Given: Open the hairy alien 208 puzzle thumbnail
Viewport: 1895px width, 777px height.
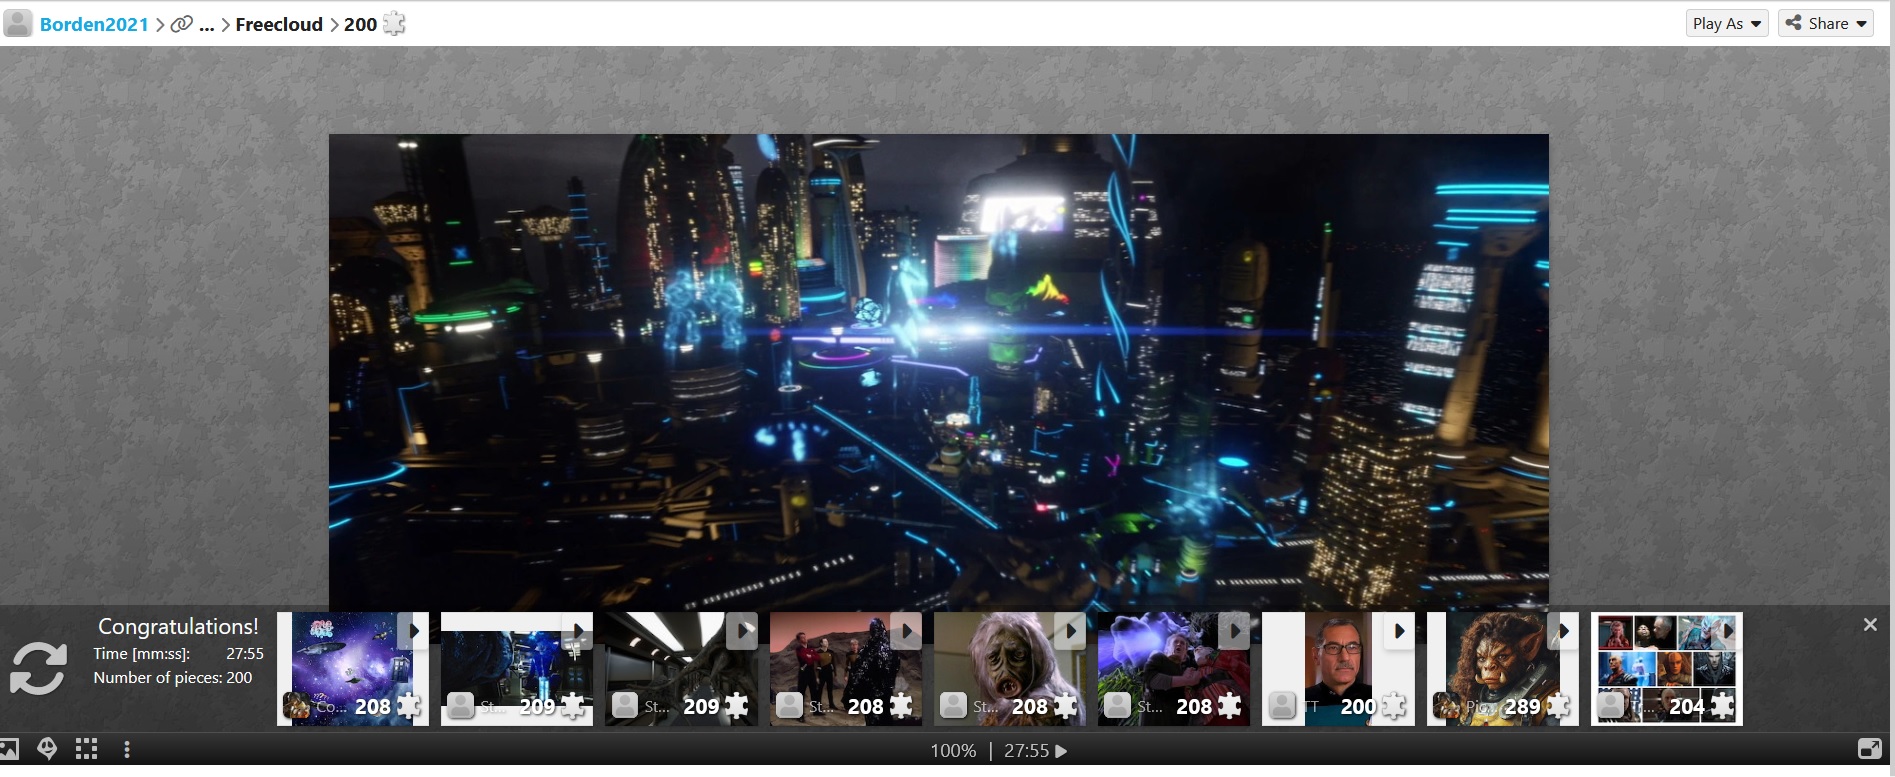Looking at the screenshot, I should click(1010, 669).
